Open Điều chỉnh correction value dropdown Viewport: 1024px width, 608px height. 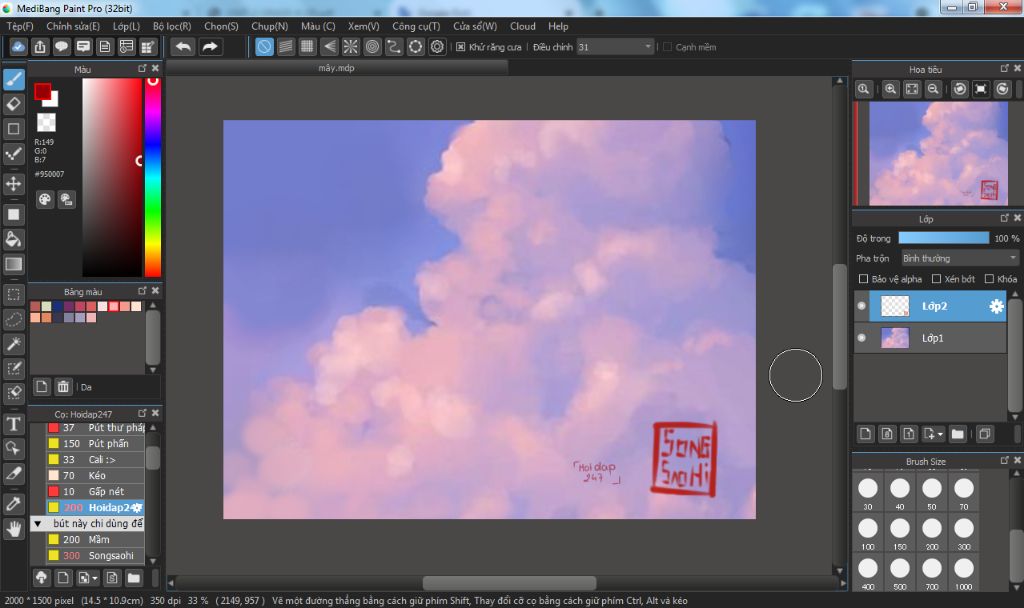[615, 47]
